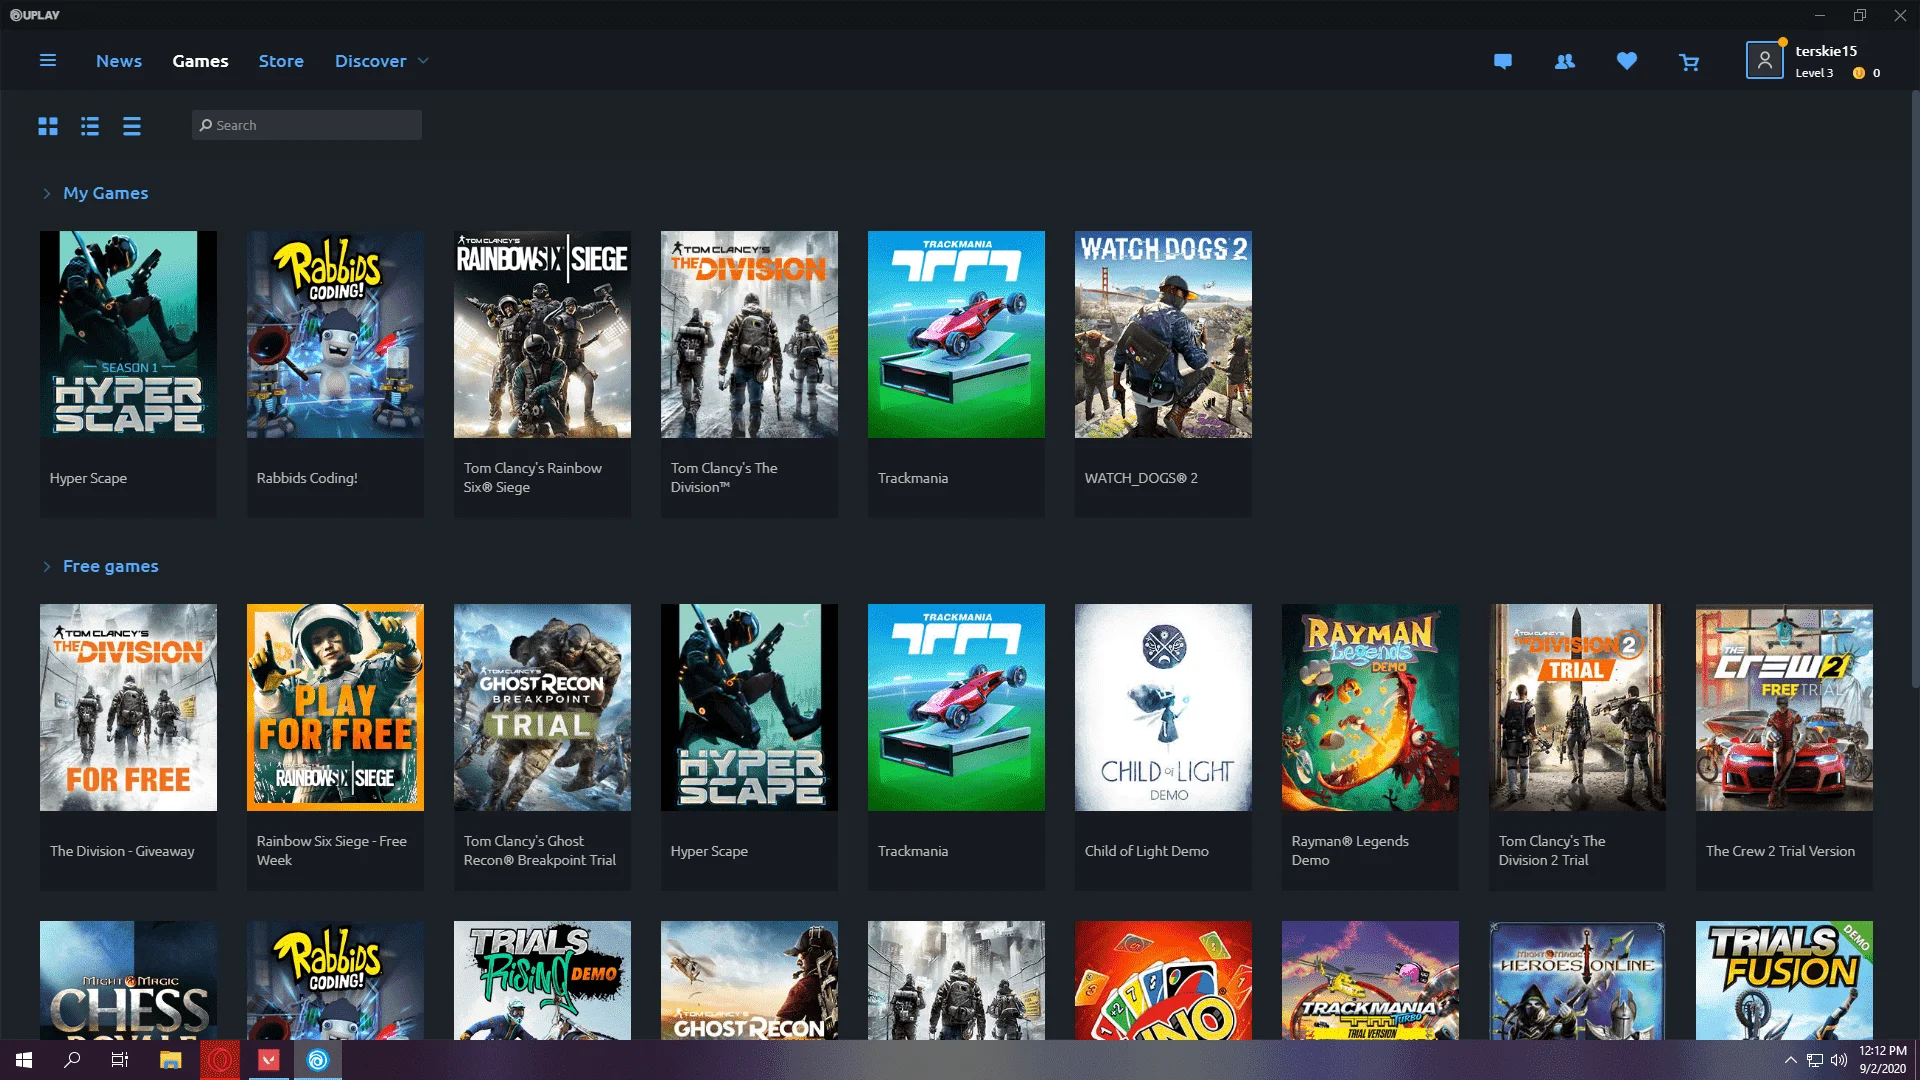This screenshot has width=1920, height=1080.
Task: Open Trackmania Turbo Trial Version cover
Action: (x=1370, y=980)
